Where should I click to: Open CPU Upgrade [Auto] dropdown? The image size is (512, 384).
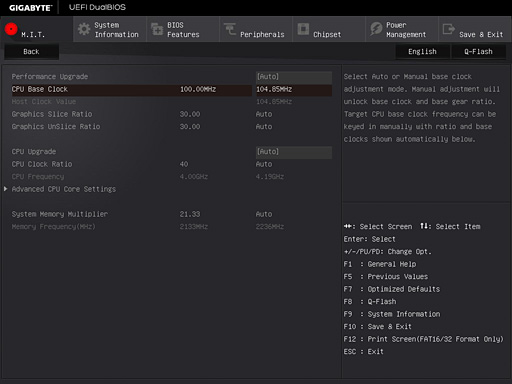tap(294, 152)
